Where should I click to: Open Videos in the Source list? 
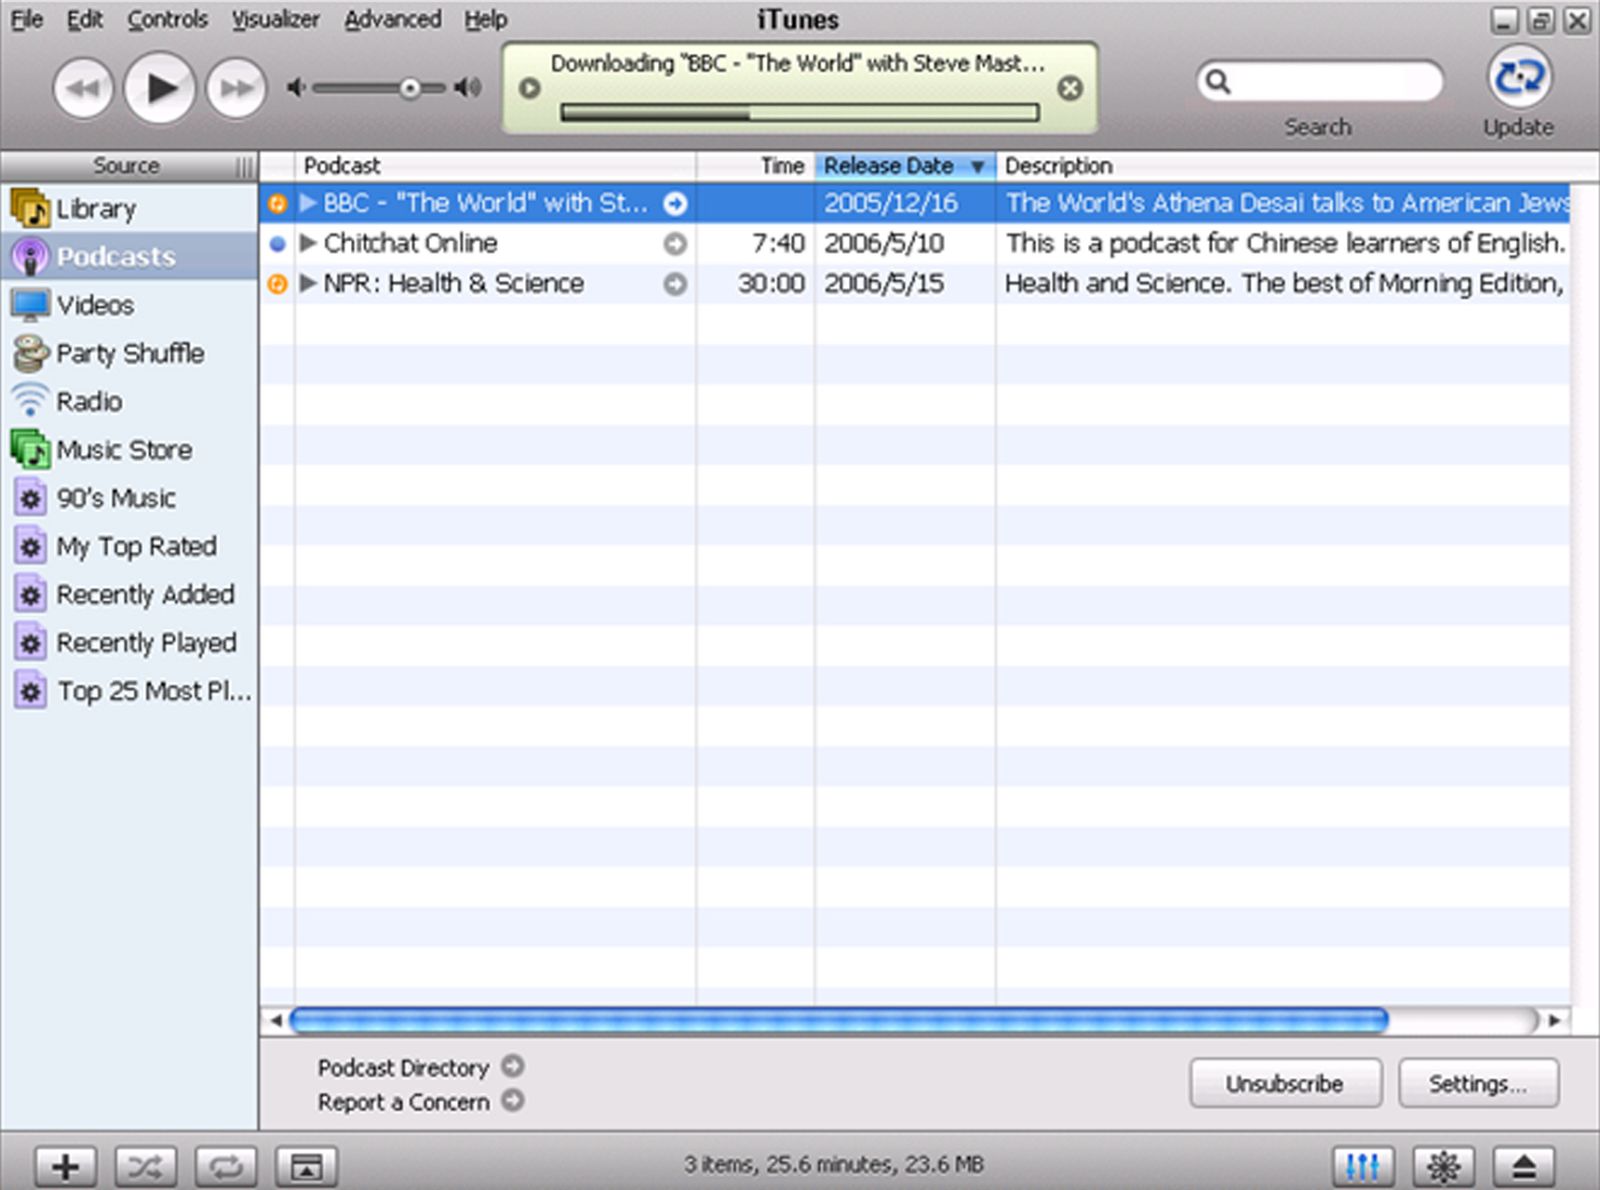(x=129, y=304)
